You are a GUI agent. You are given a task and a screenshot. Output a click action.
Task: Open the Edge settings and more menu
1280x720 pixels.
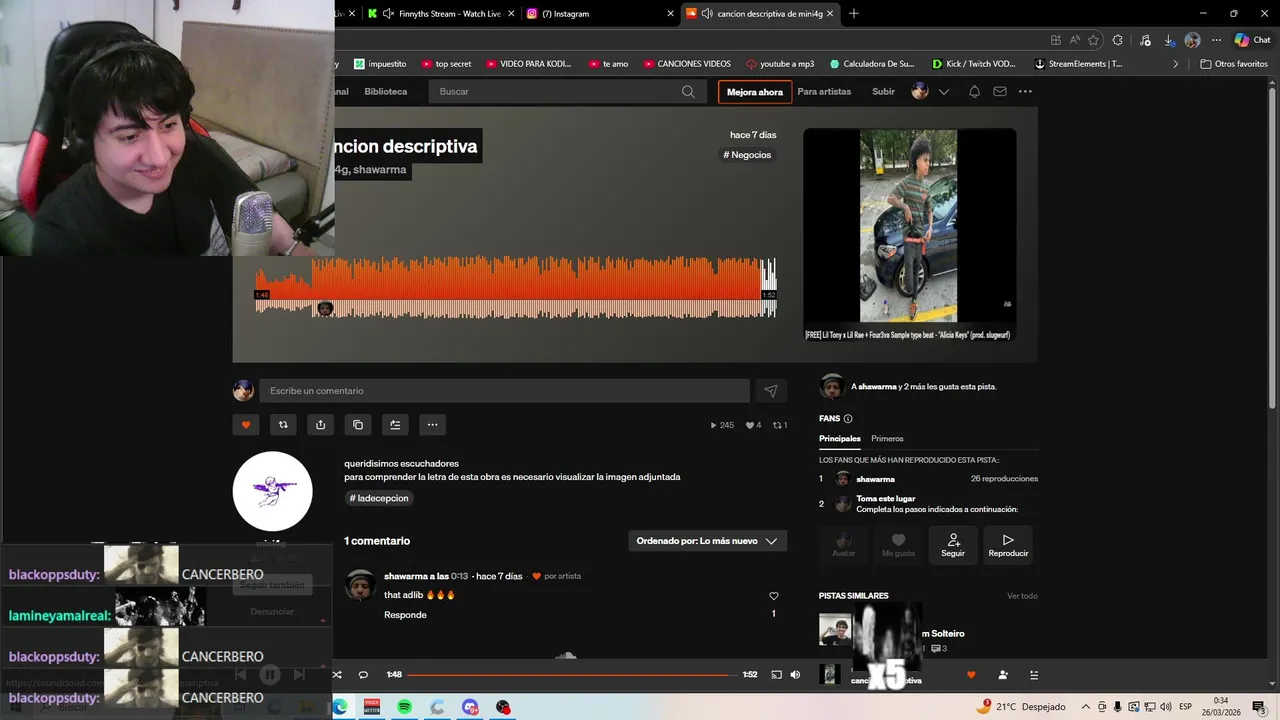tap(1216, 40)
